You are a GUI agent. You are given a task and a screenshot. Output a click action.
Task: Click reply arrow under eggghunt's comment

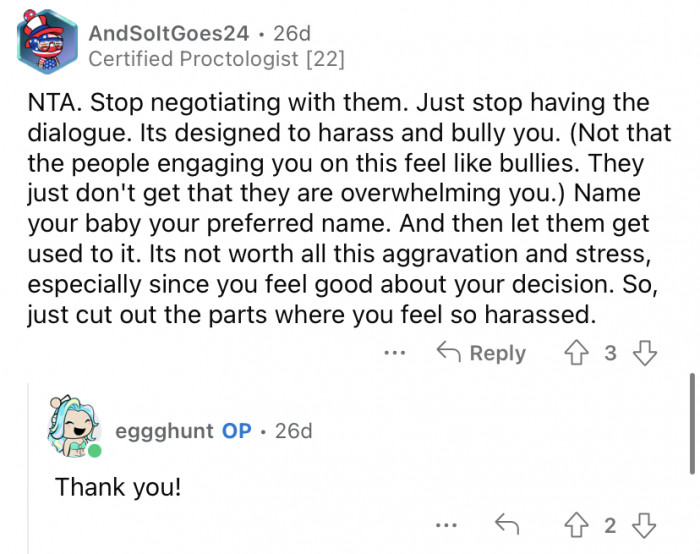coord(508,525)
